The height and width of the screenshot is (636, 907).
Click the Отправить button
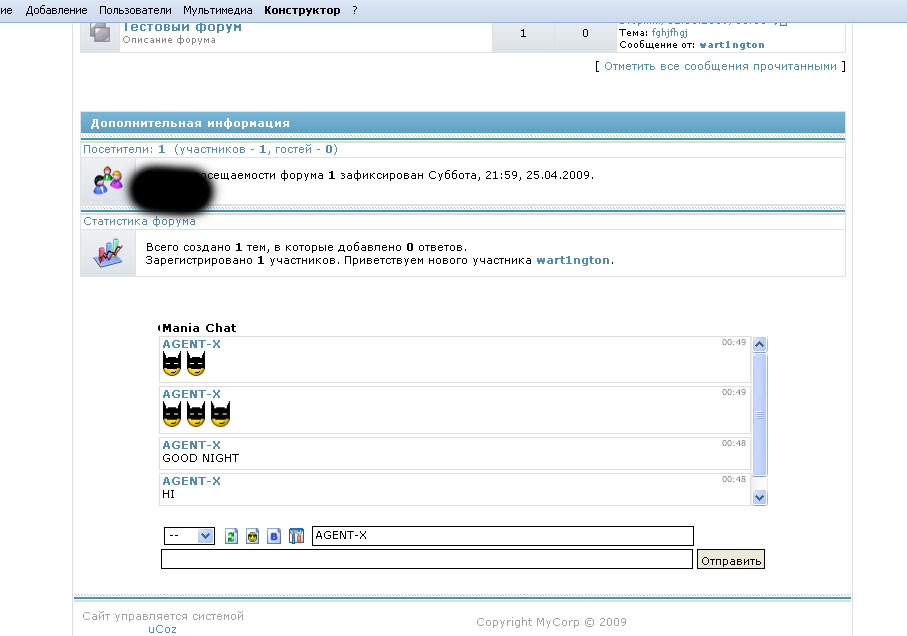click(731, 560)
